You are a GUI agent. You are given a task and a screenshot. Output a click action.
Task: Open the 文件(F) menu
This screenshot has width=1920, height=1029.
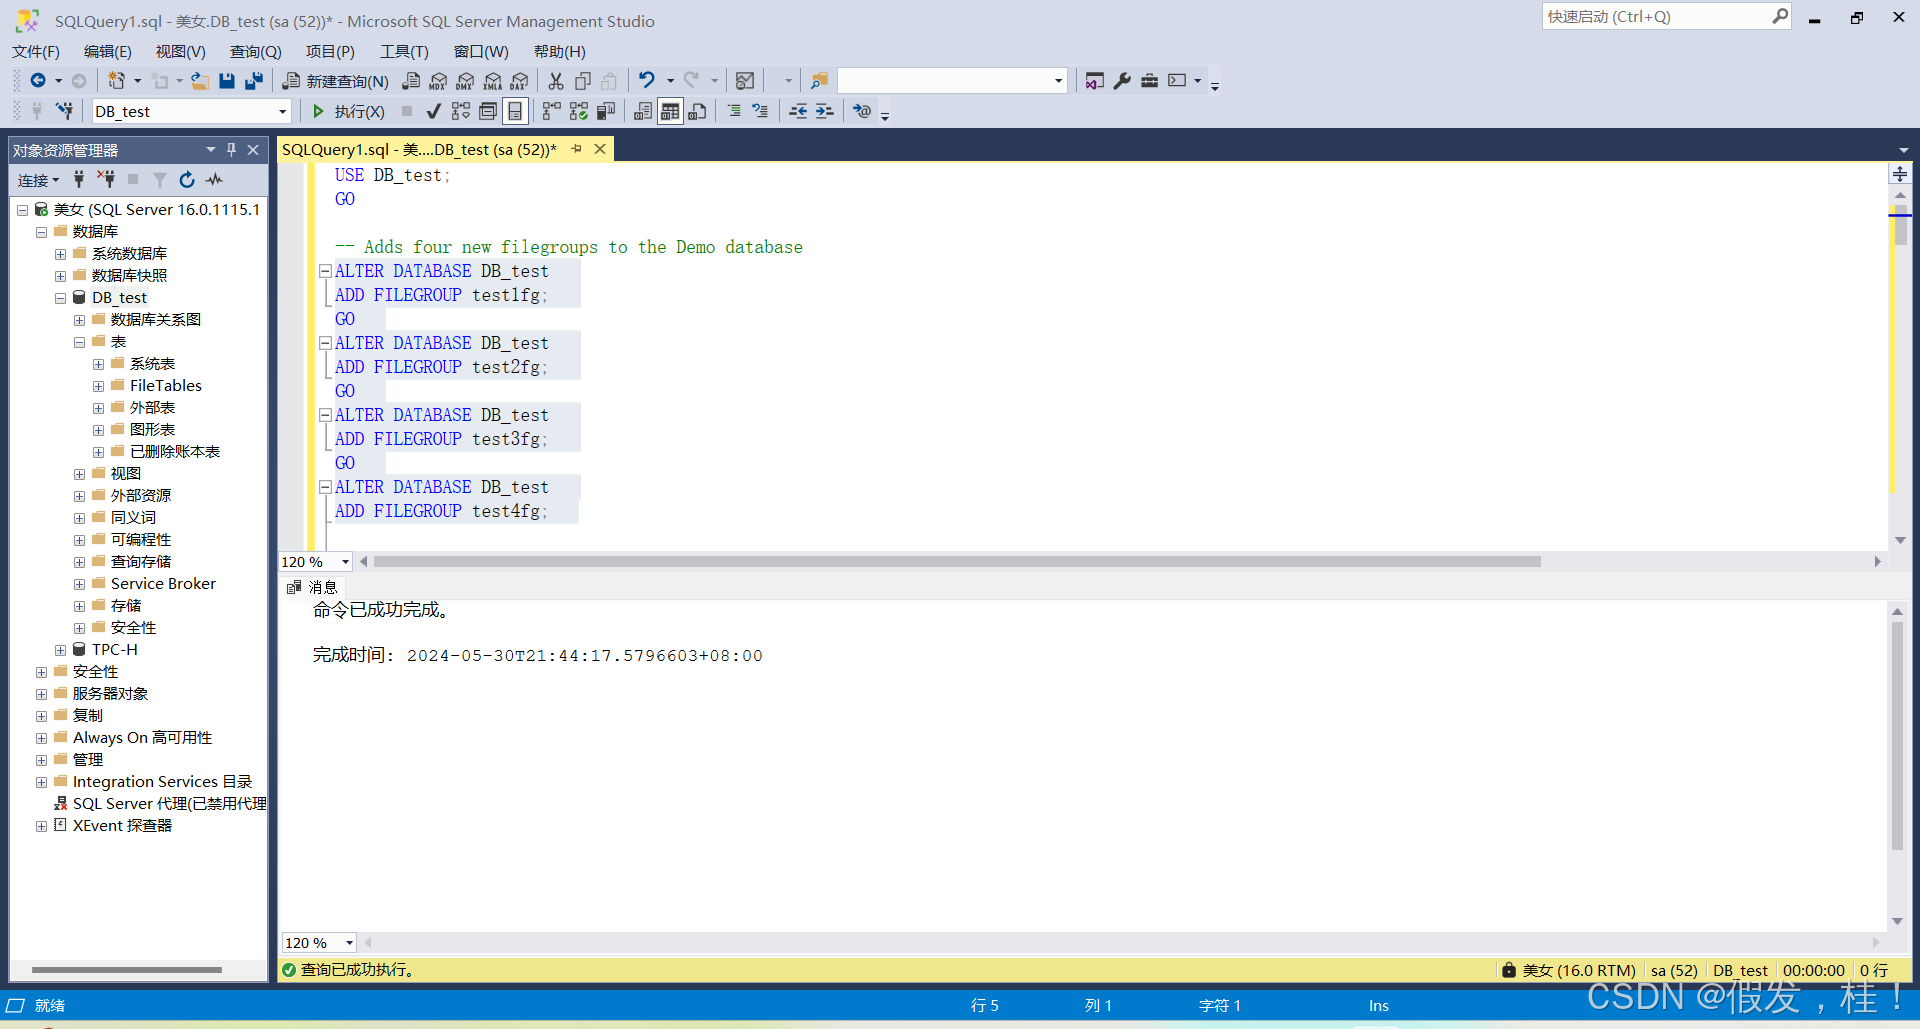(x=36, y=52)
